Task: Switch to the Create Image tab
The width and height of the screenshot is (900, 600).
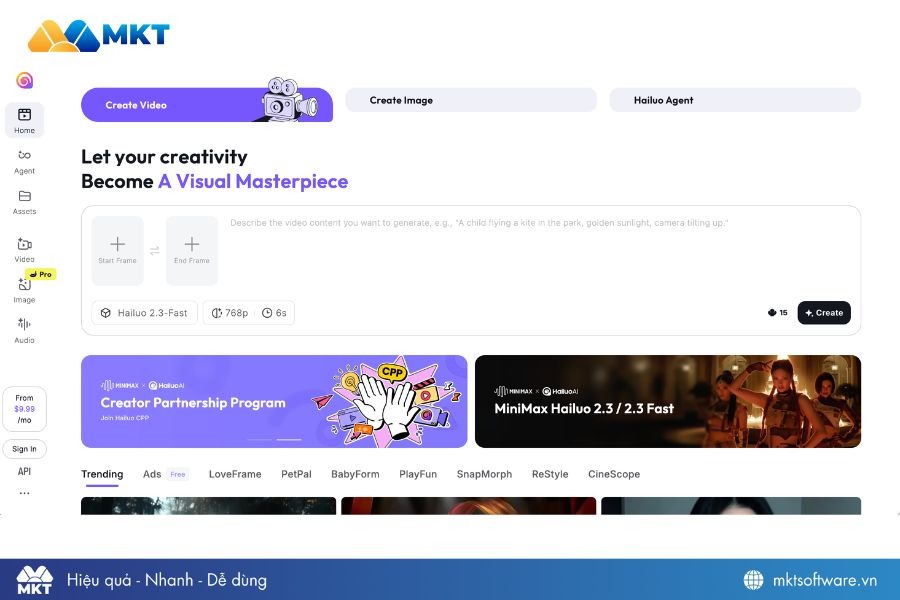Action: 470,100
